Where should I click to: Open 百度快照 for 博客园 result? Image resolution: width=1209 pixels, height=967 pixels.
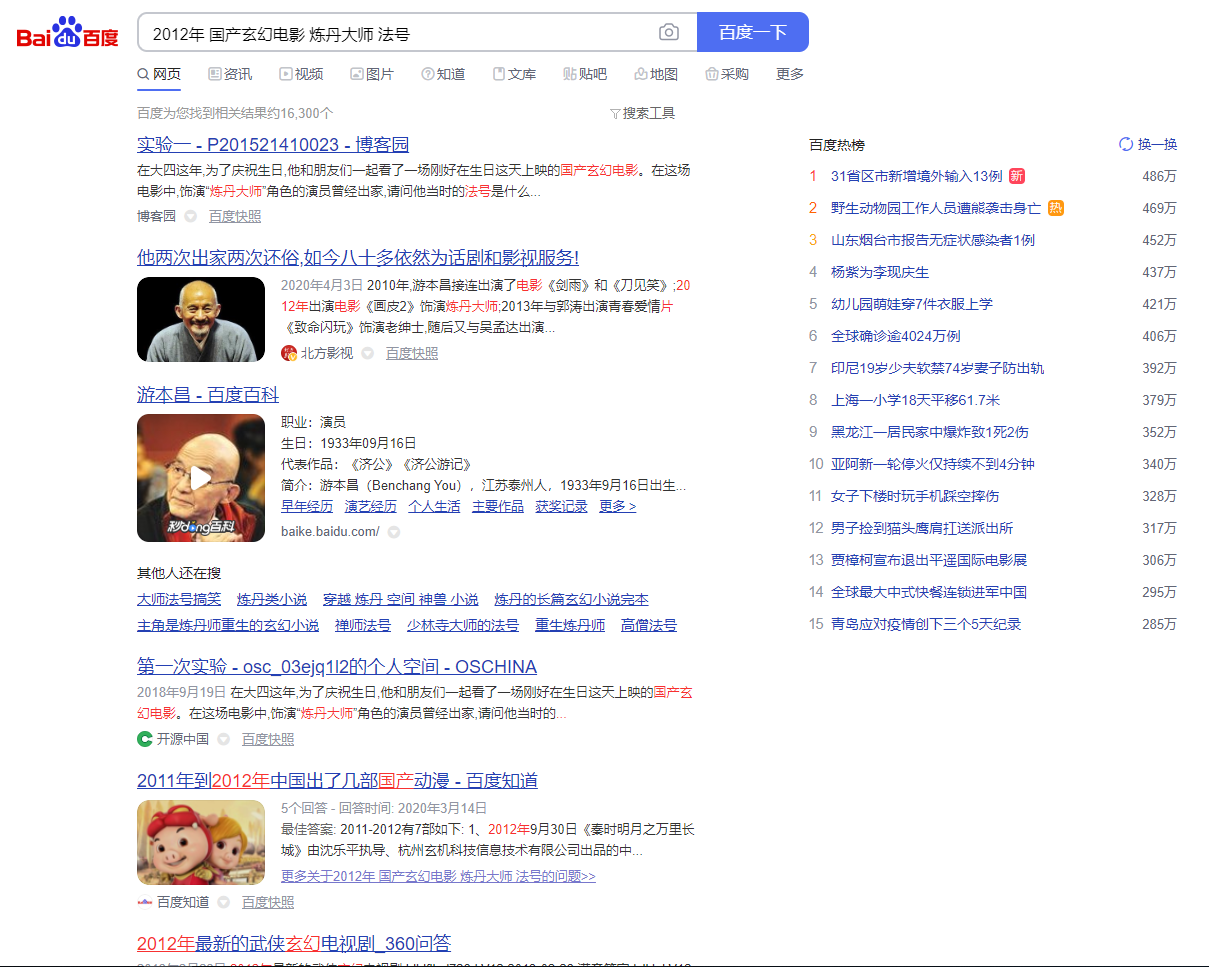(x=235, y=216)
